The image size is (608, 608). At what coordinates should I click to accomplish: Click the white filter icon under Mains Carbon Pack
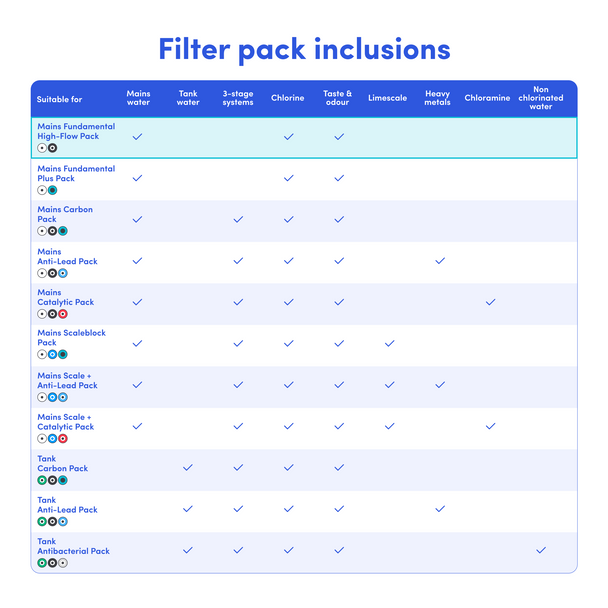(42, 231)
